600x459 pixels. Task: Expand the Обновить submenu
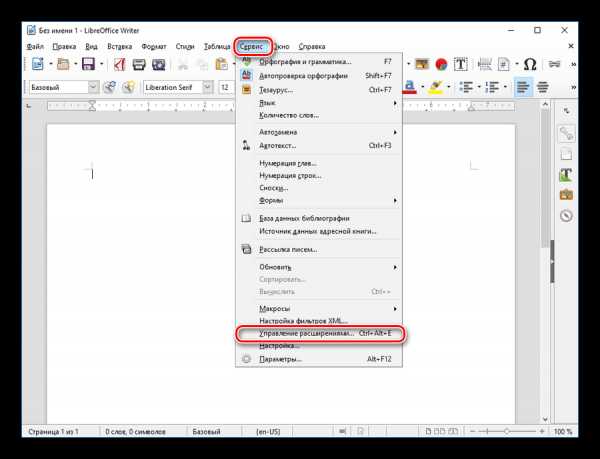pyautogui.click(x=319, y=267)
